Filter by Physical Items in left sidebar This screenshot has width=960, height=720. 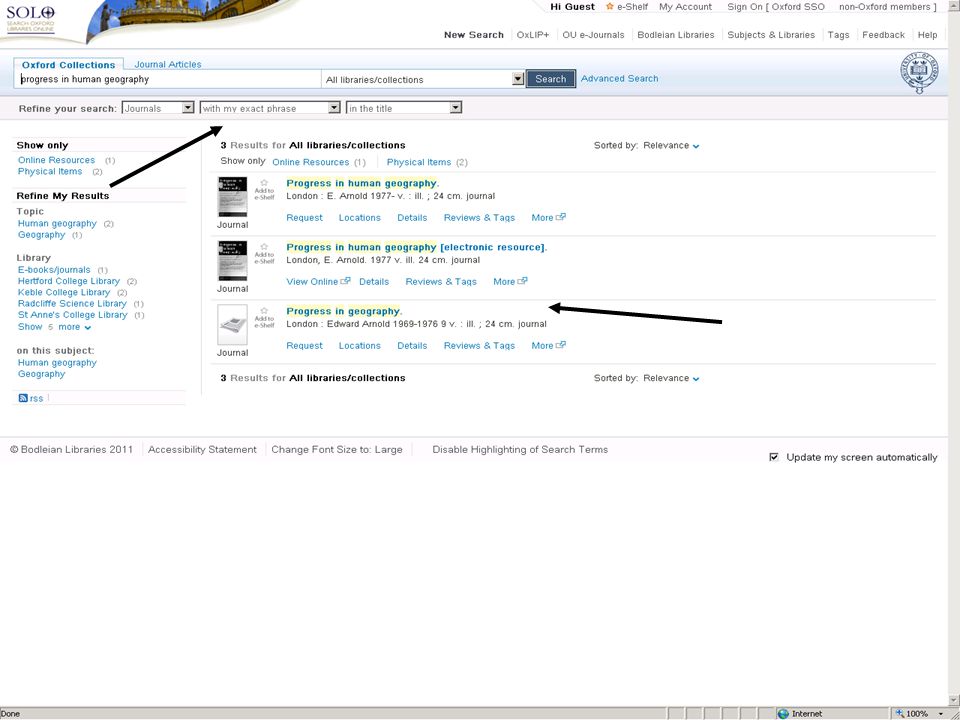50,171
